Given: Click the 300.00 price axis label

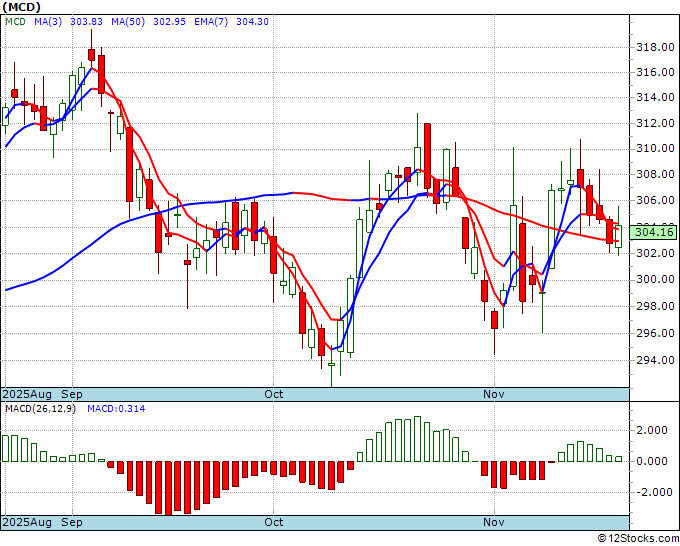Looking at the screenshot, I should point(655,279).
